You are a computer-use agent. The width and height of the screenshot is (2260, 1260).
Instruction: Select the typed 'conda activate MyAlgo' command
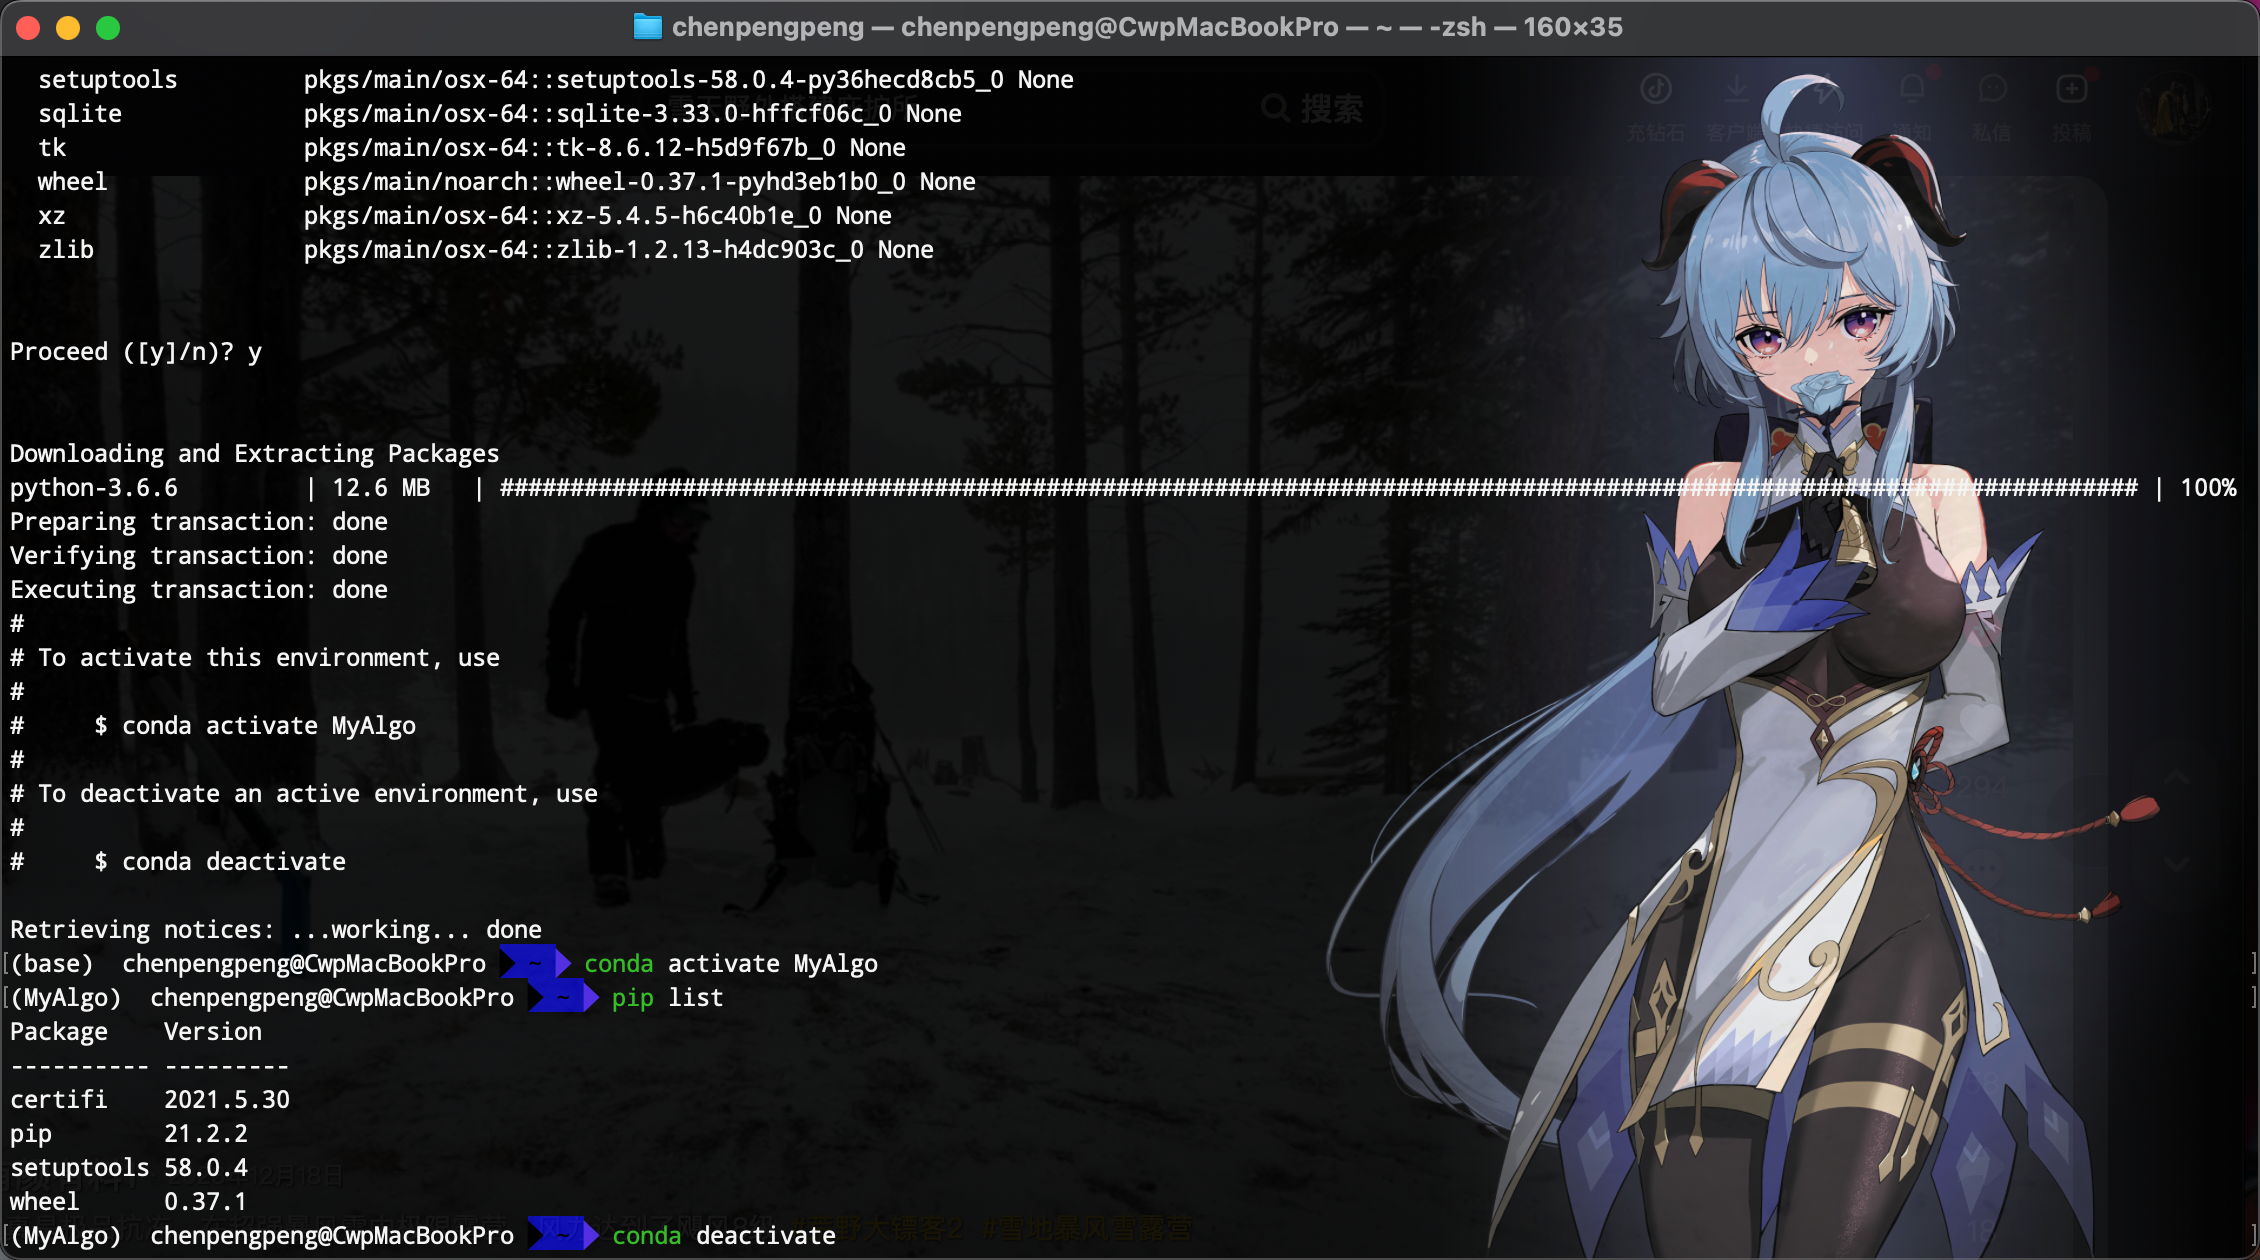[731, 964]
